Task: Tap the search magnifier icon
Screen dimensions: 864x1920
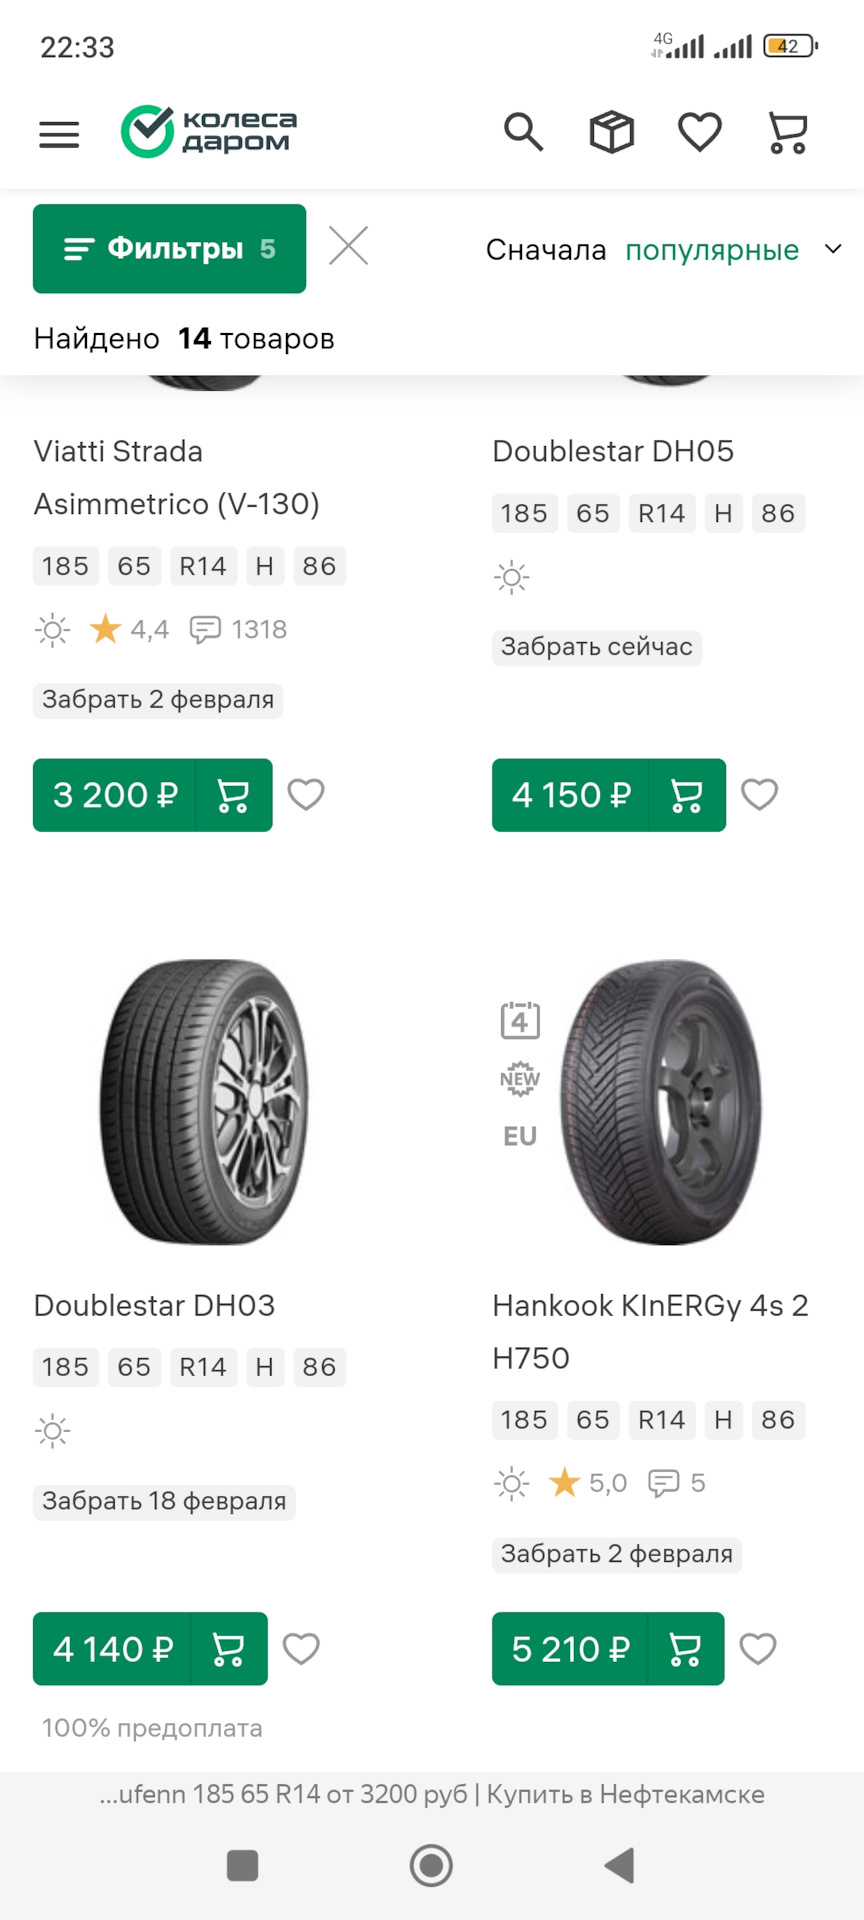Action: 523,132
